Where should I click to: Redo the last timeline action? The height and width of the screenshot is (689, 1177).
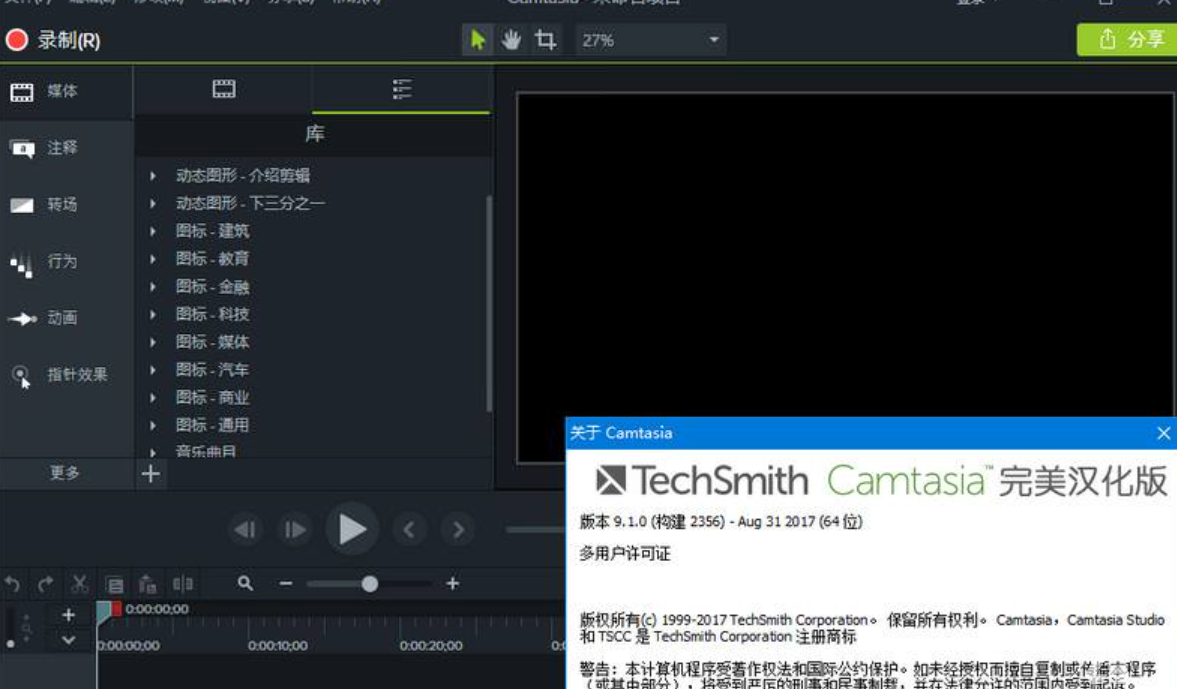pos(46,584)
